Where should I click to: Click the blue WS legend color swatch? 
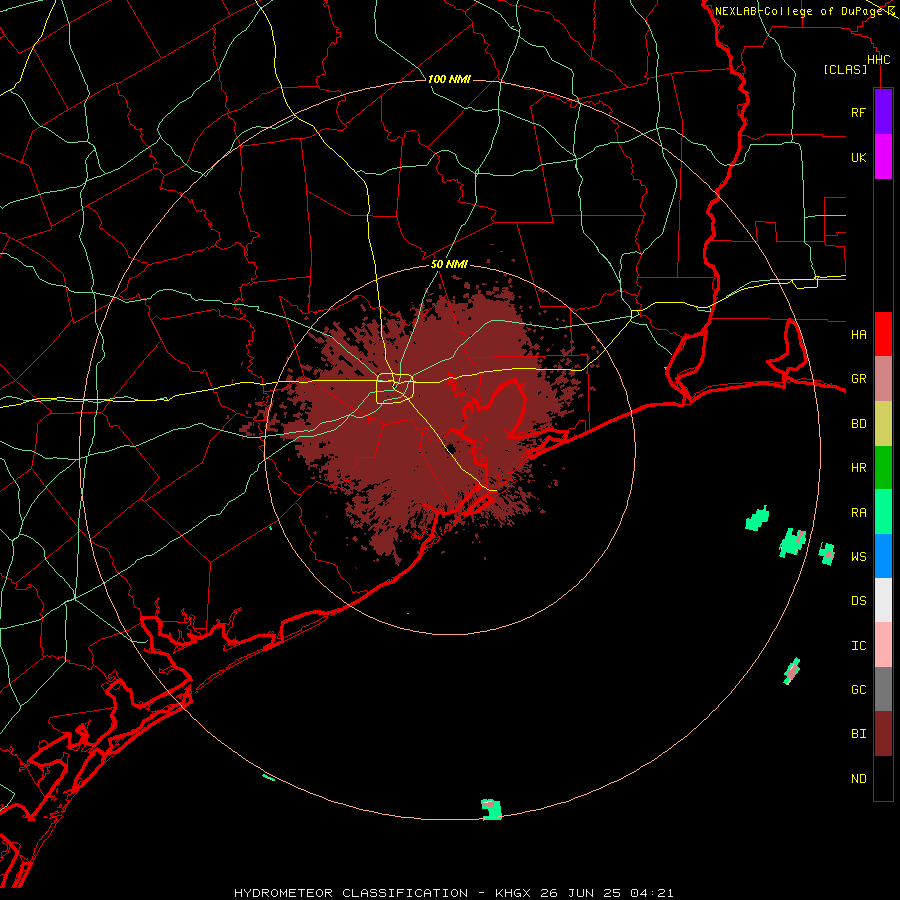(x=883, y=556)
